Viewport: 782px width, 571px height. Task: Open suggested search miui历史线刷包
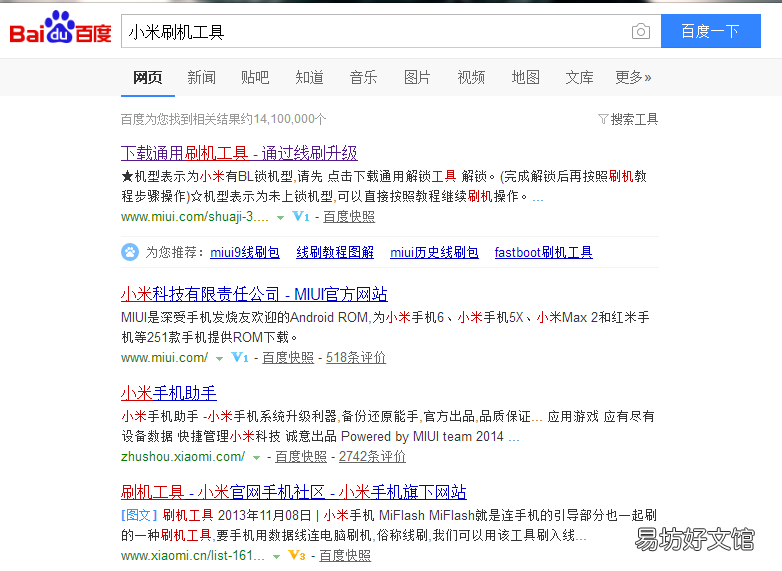pyautogui.click(x=434, y=252)
